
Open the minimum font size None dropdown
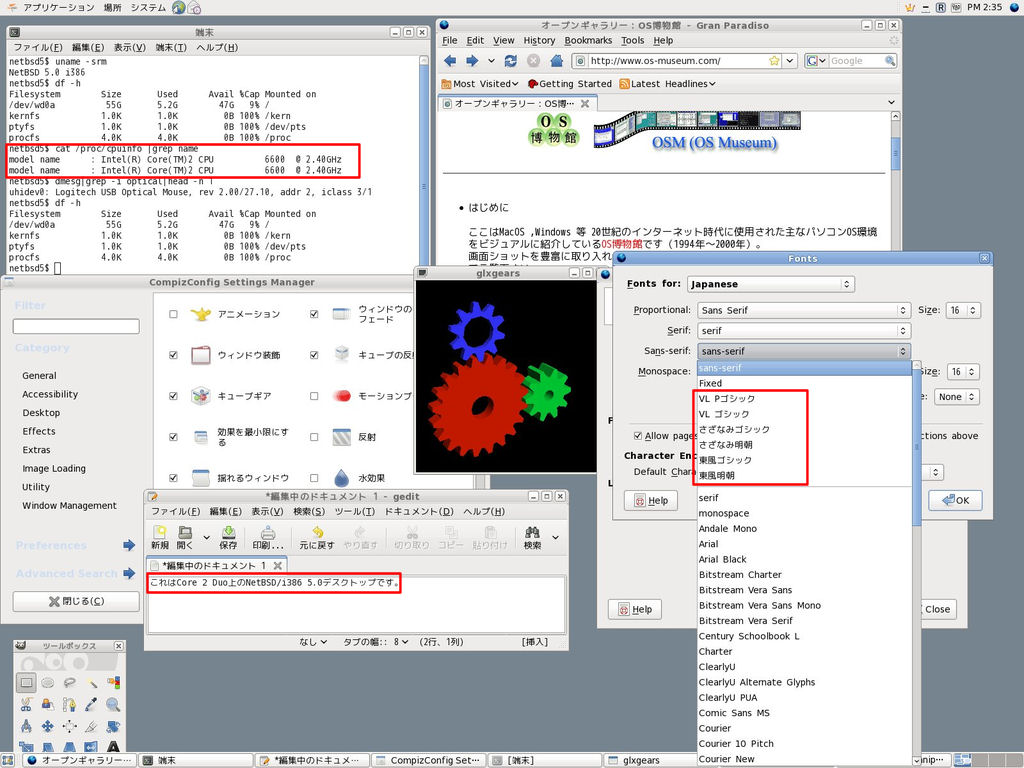[957, 397]
